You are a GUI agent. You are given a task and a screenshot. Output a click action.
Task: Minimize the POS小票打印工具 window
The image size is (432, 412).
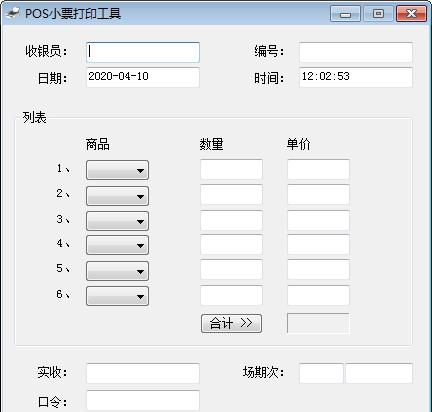[345, 14]
